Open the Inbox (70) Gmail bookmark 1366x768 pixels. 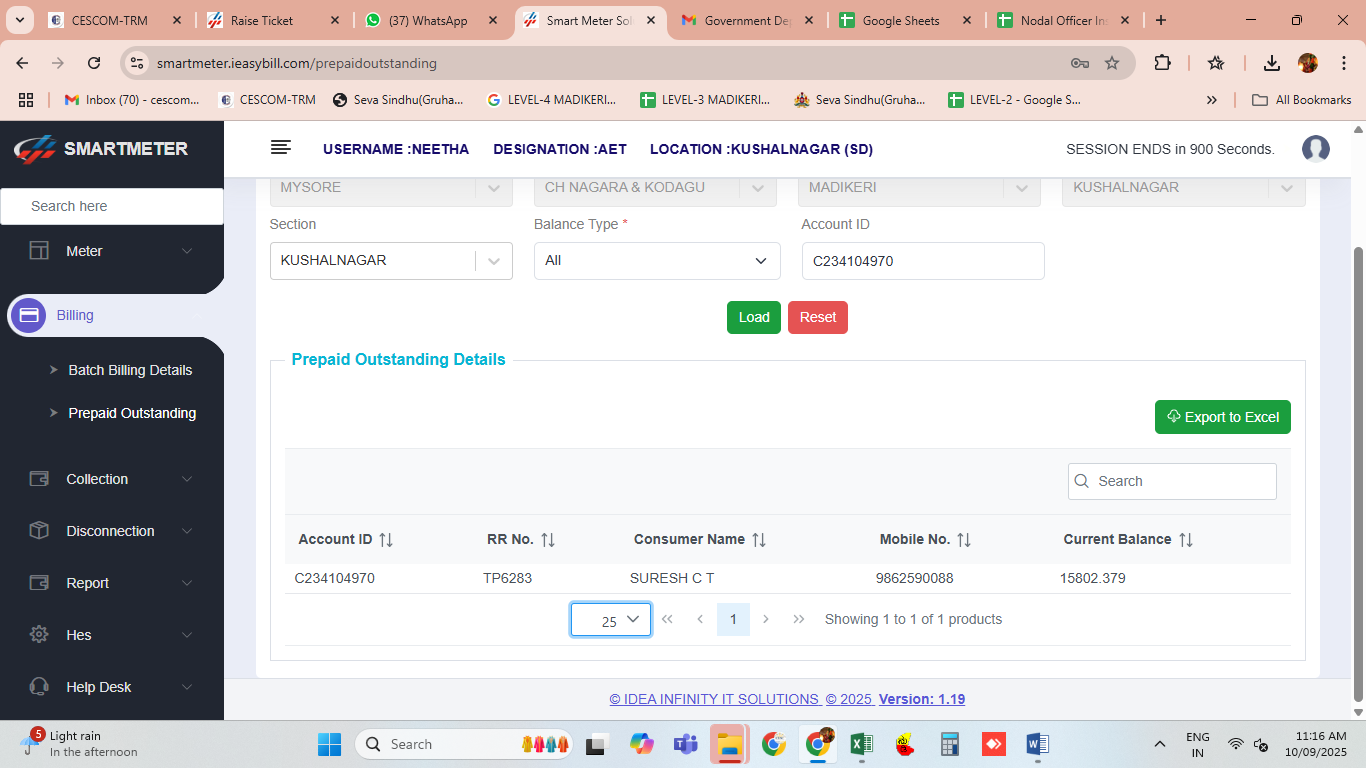point(132,100)
